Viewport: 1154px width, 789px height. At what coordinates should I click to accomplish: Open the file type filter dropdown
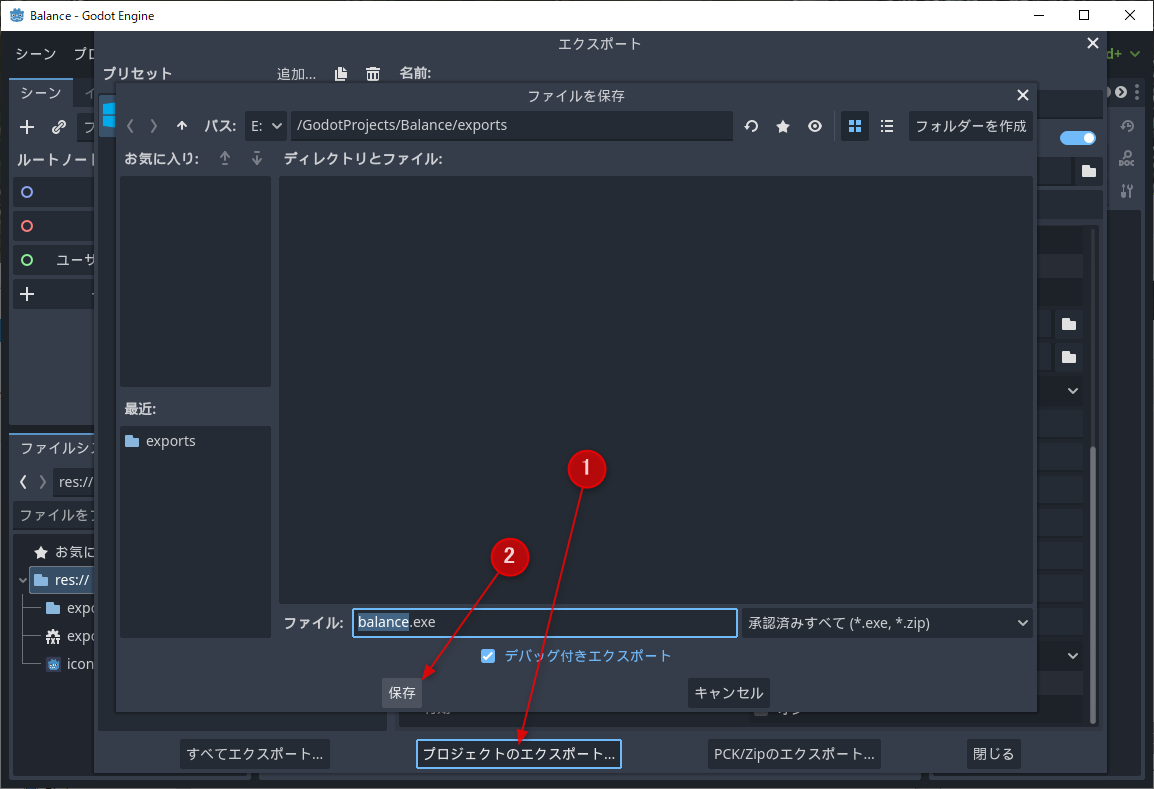(x=885, y=623)
